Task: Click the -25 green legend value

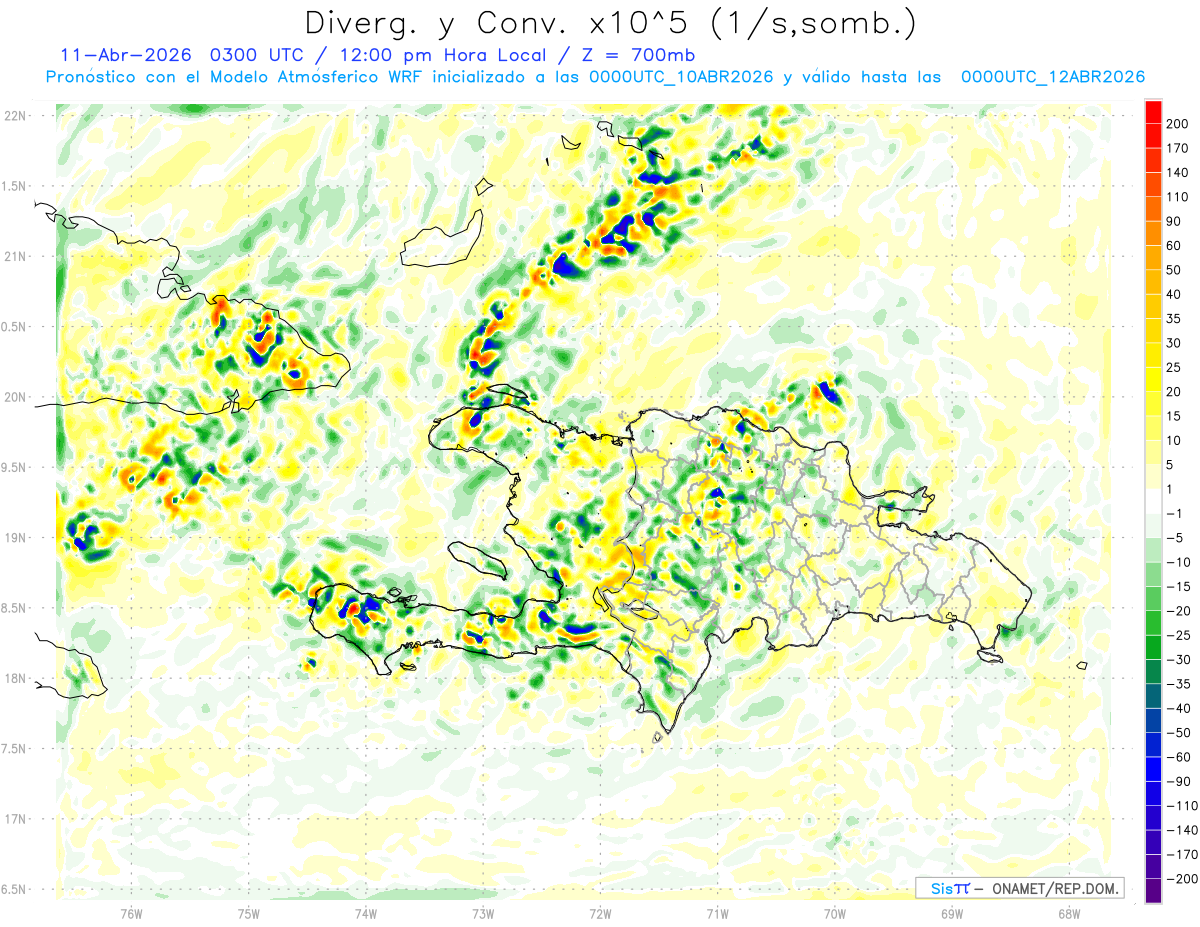Action: 1174,635
